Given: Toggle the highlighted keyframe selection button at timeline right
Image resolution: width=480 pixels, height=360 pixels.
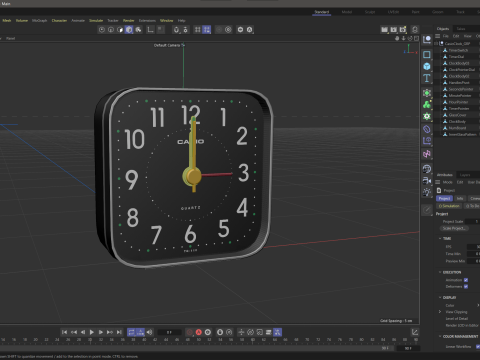Looking at the screenshot, I should pos(277,332).
